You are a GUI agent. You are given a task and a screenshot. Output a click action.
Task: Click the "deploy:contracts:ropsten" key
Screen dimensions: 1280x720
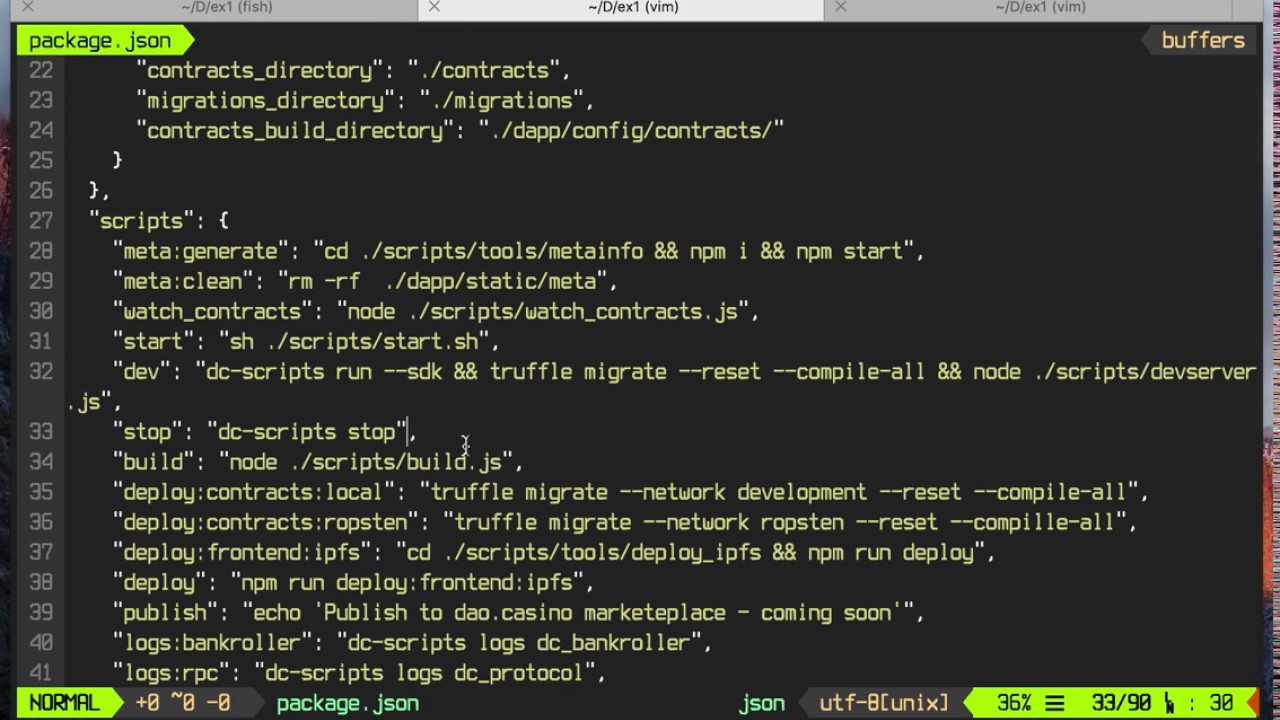pyautogui.click(x=266, y=523)
